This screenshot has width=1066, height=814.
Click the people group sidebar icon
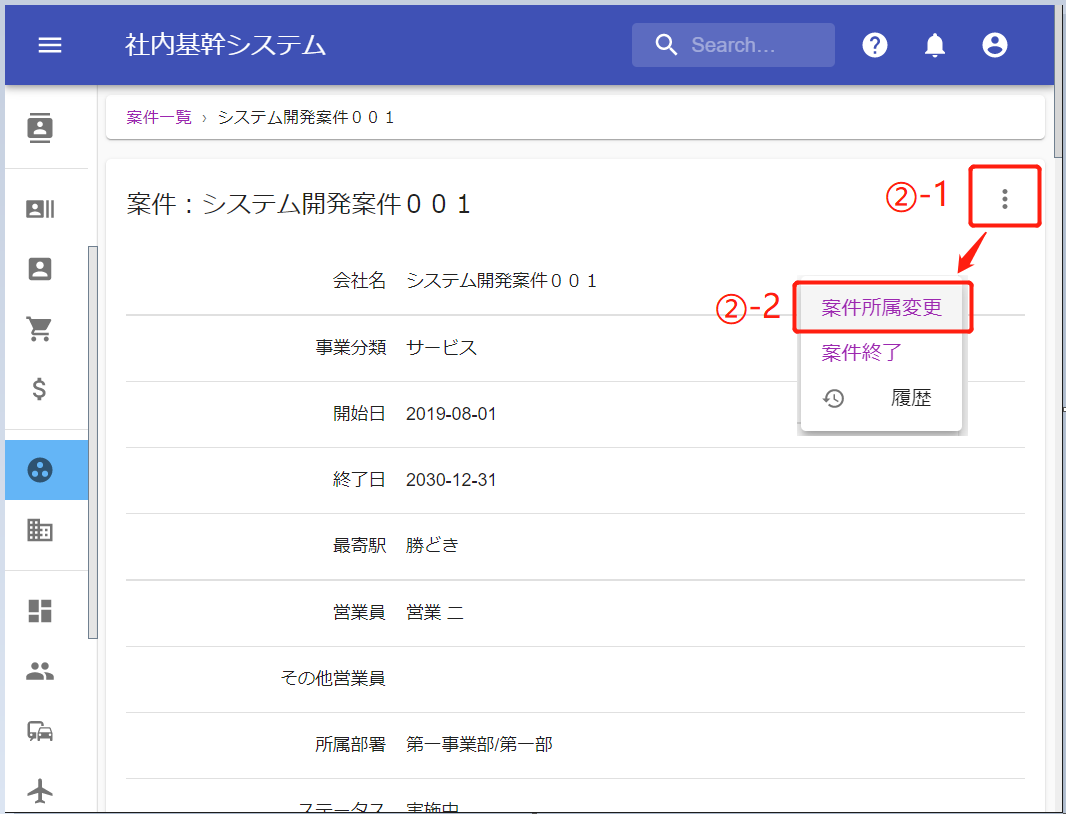[x=40, y=671]
